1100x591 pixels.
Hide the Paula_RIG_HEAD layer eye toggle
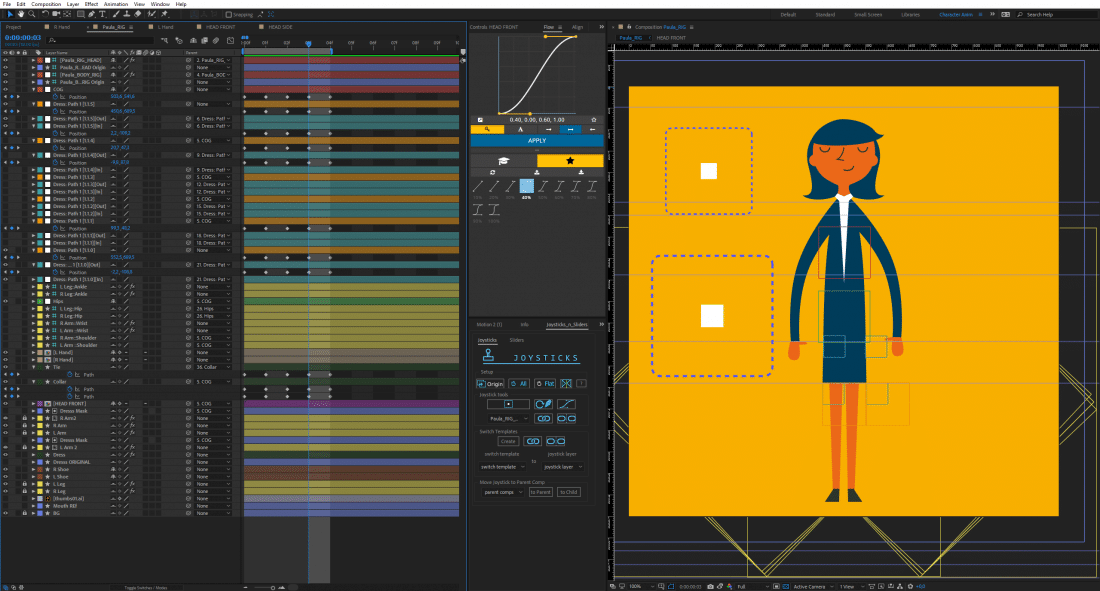coord(5,60)
